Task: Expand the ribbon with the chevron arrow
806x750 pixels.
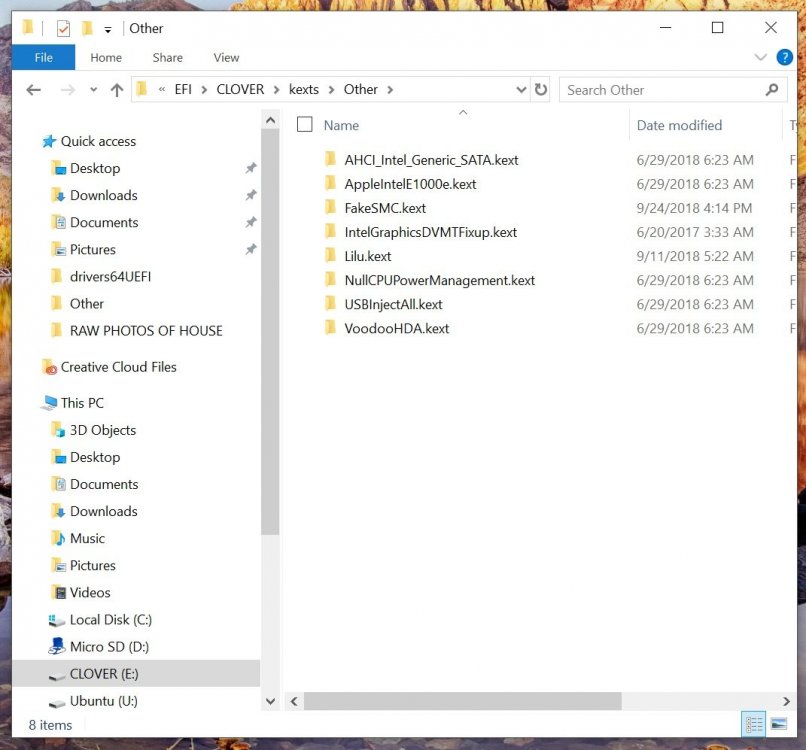Action: [760, 57]
